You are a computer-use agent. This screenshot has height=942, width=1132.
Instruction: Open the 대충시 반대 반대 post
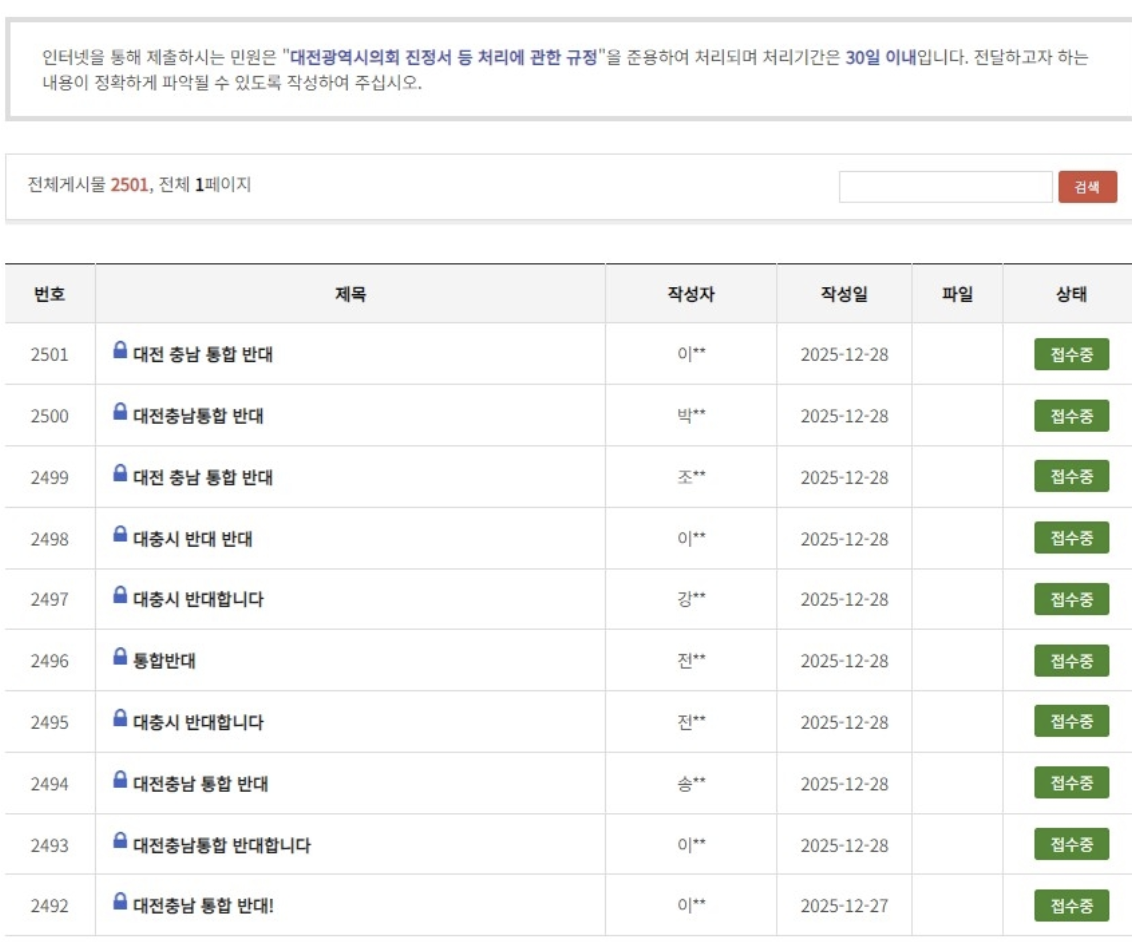click(x=193, y=539)
